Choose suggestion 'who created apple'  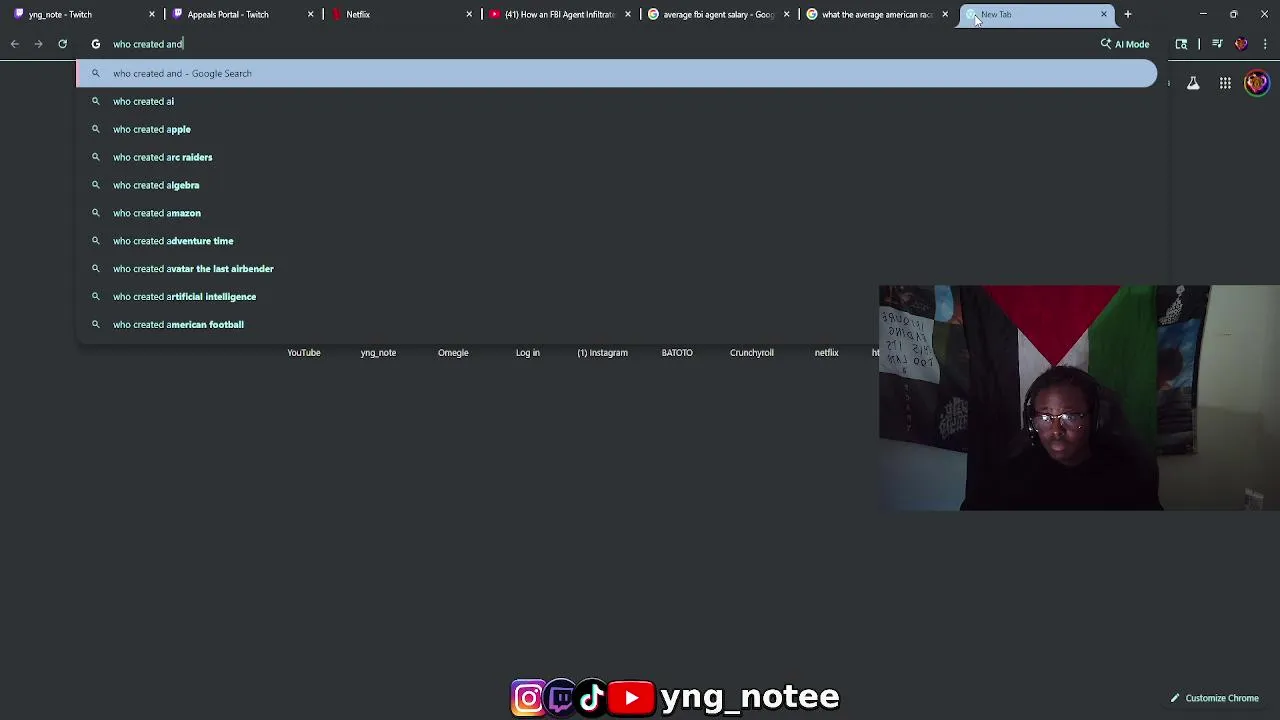pos(616,129)
